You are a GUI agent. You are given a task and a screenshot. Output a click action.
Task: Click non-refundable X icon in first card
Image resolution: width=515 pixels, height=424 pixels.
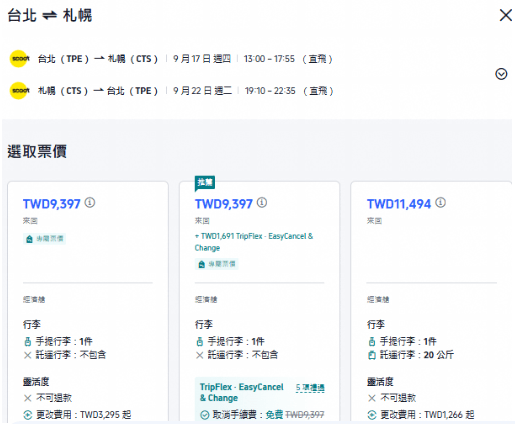(x=28, y=398)
